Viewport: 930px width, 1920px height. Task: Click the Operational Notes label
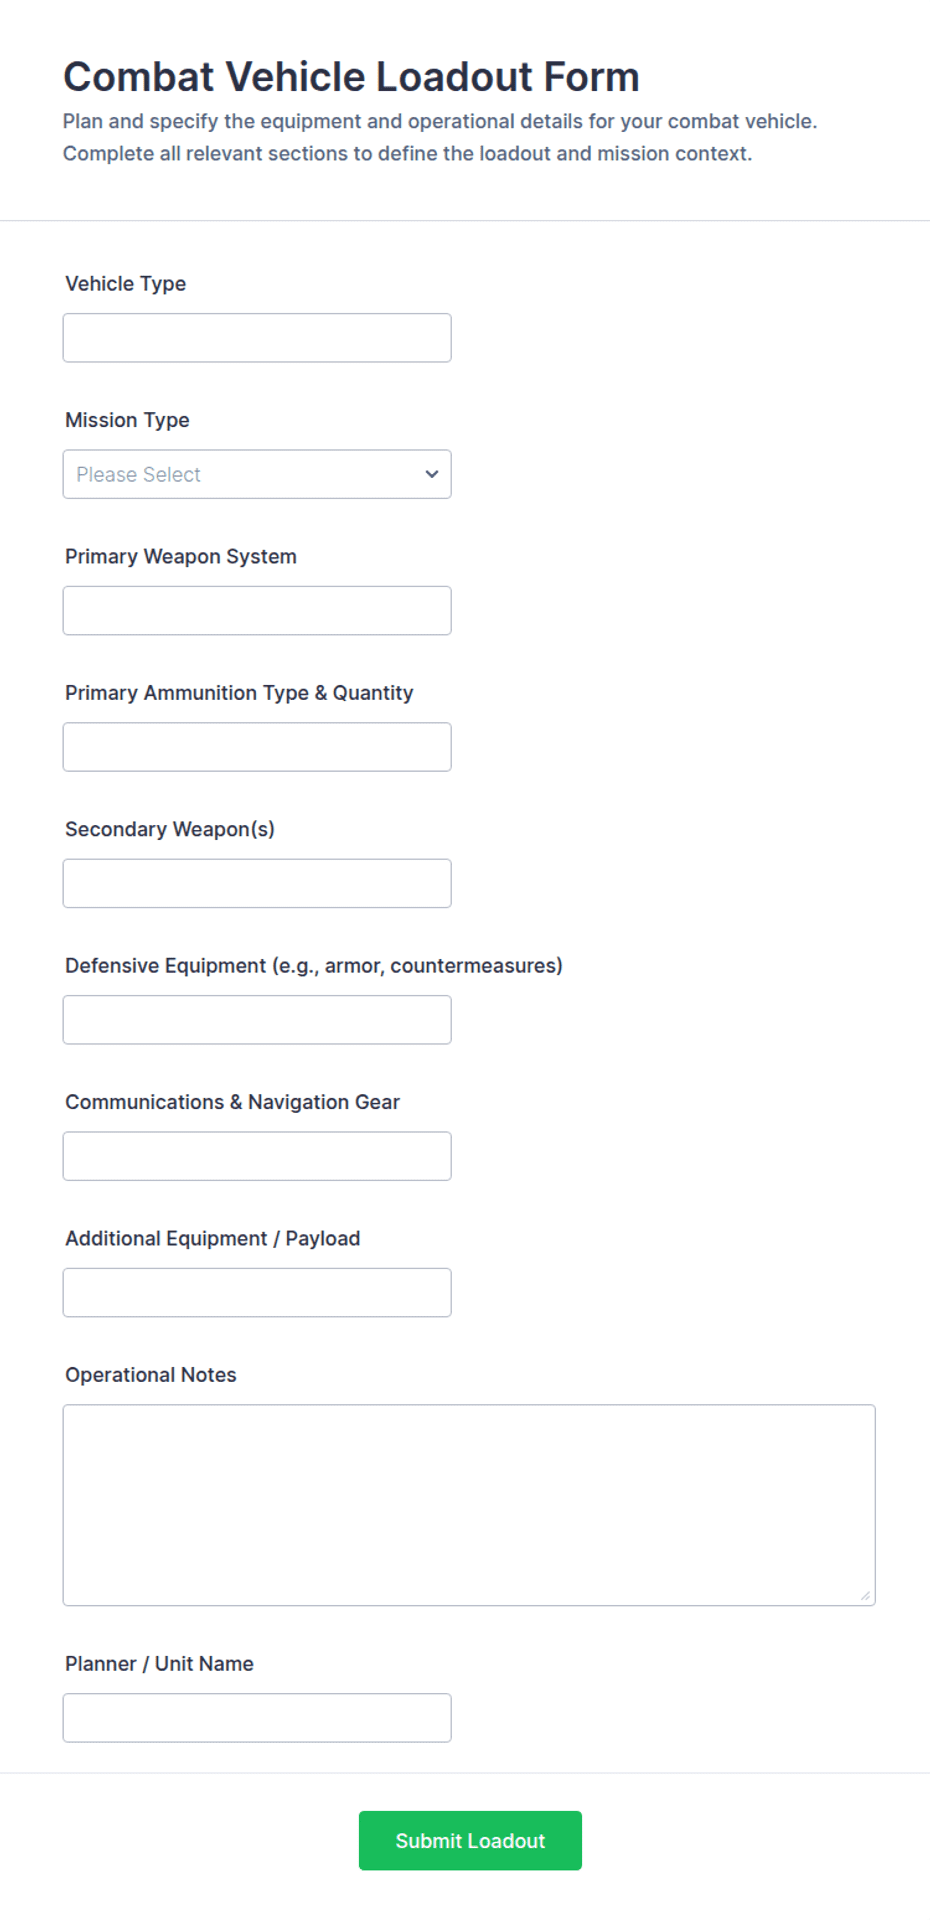click(x=151, y=1375)
